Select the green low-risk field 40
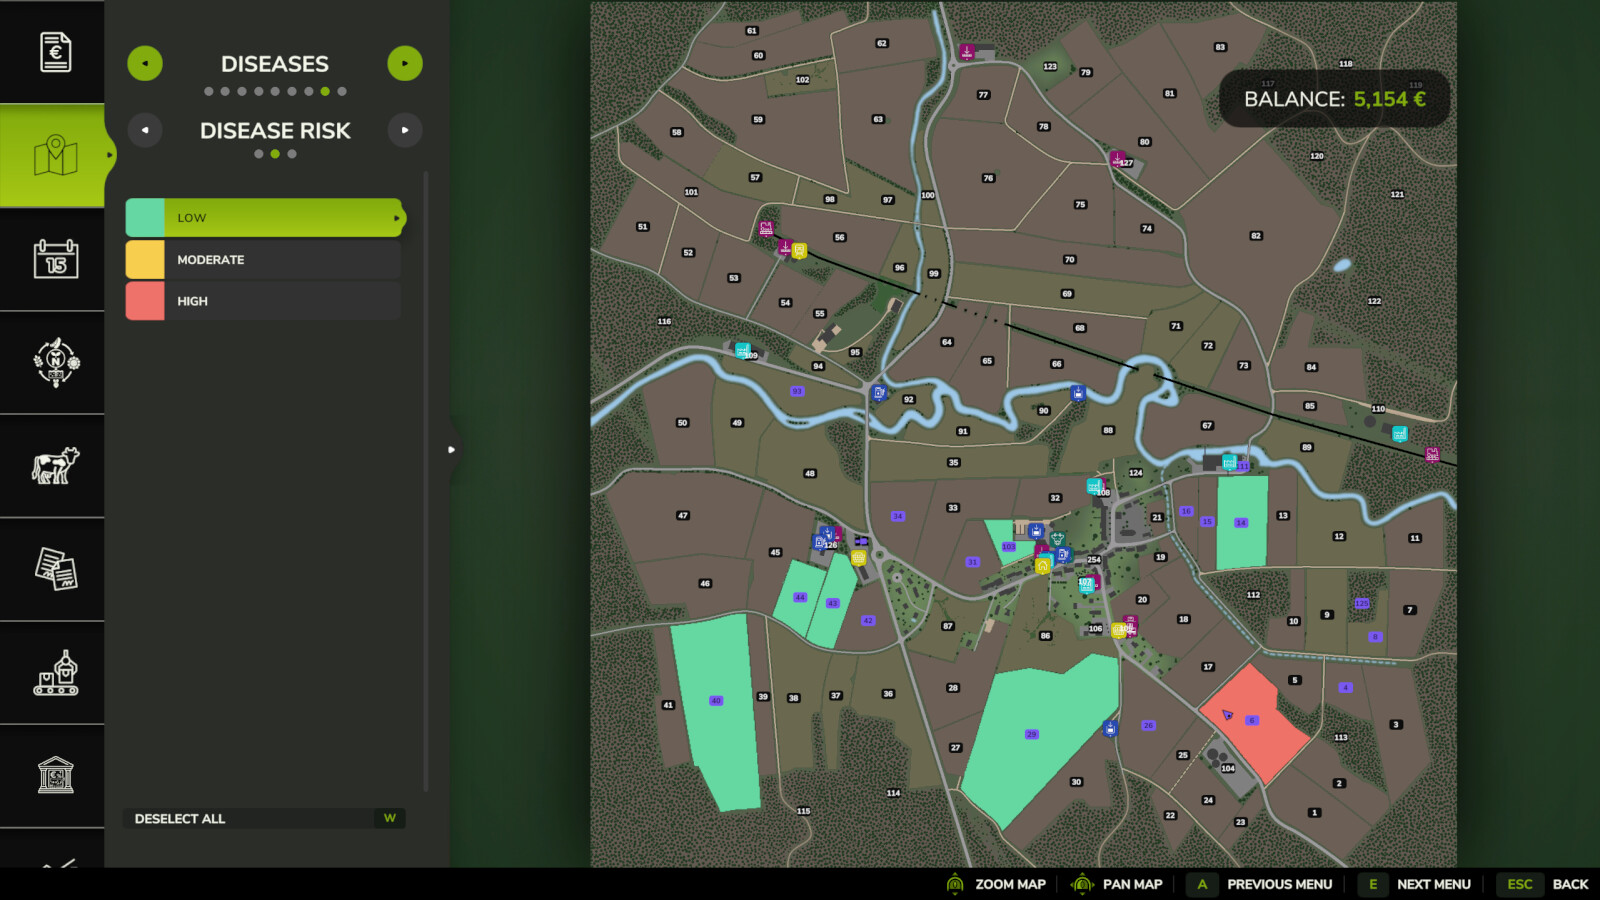The image size is (1600, 900). pos(716,710)
